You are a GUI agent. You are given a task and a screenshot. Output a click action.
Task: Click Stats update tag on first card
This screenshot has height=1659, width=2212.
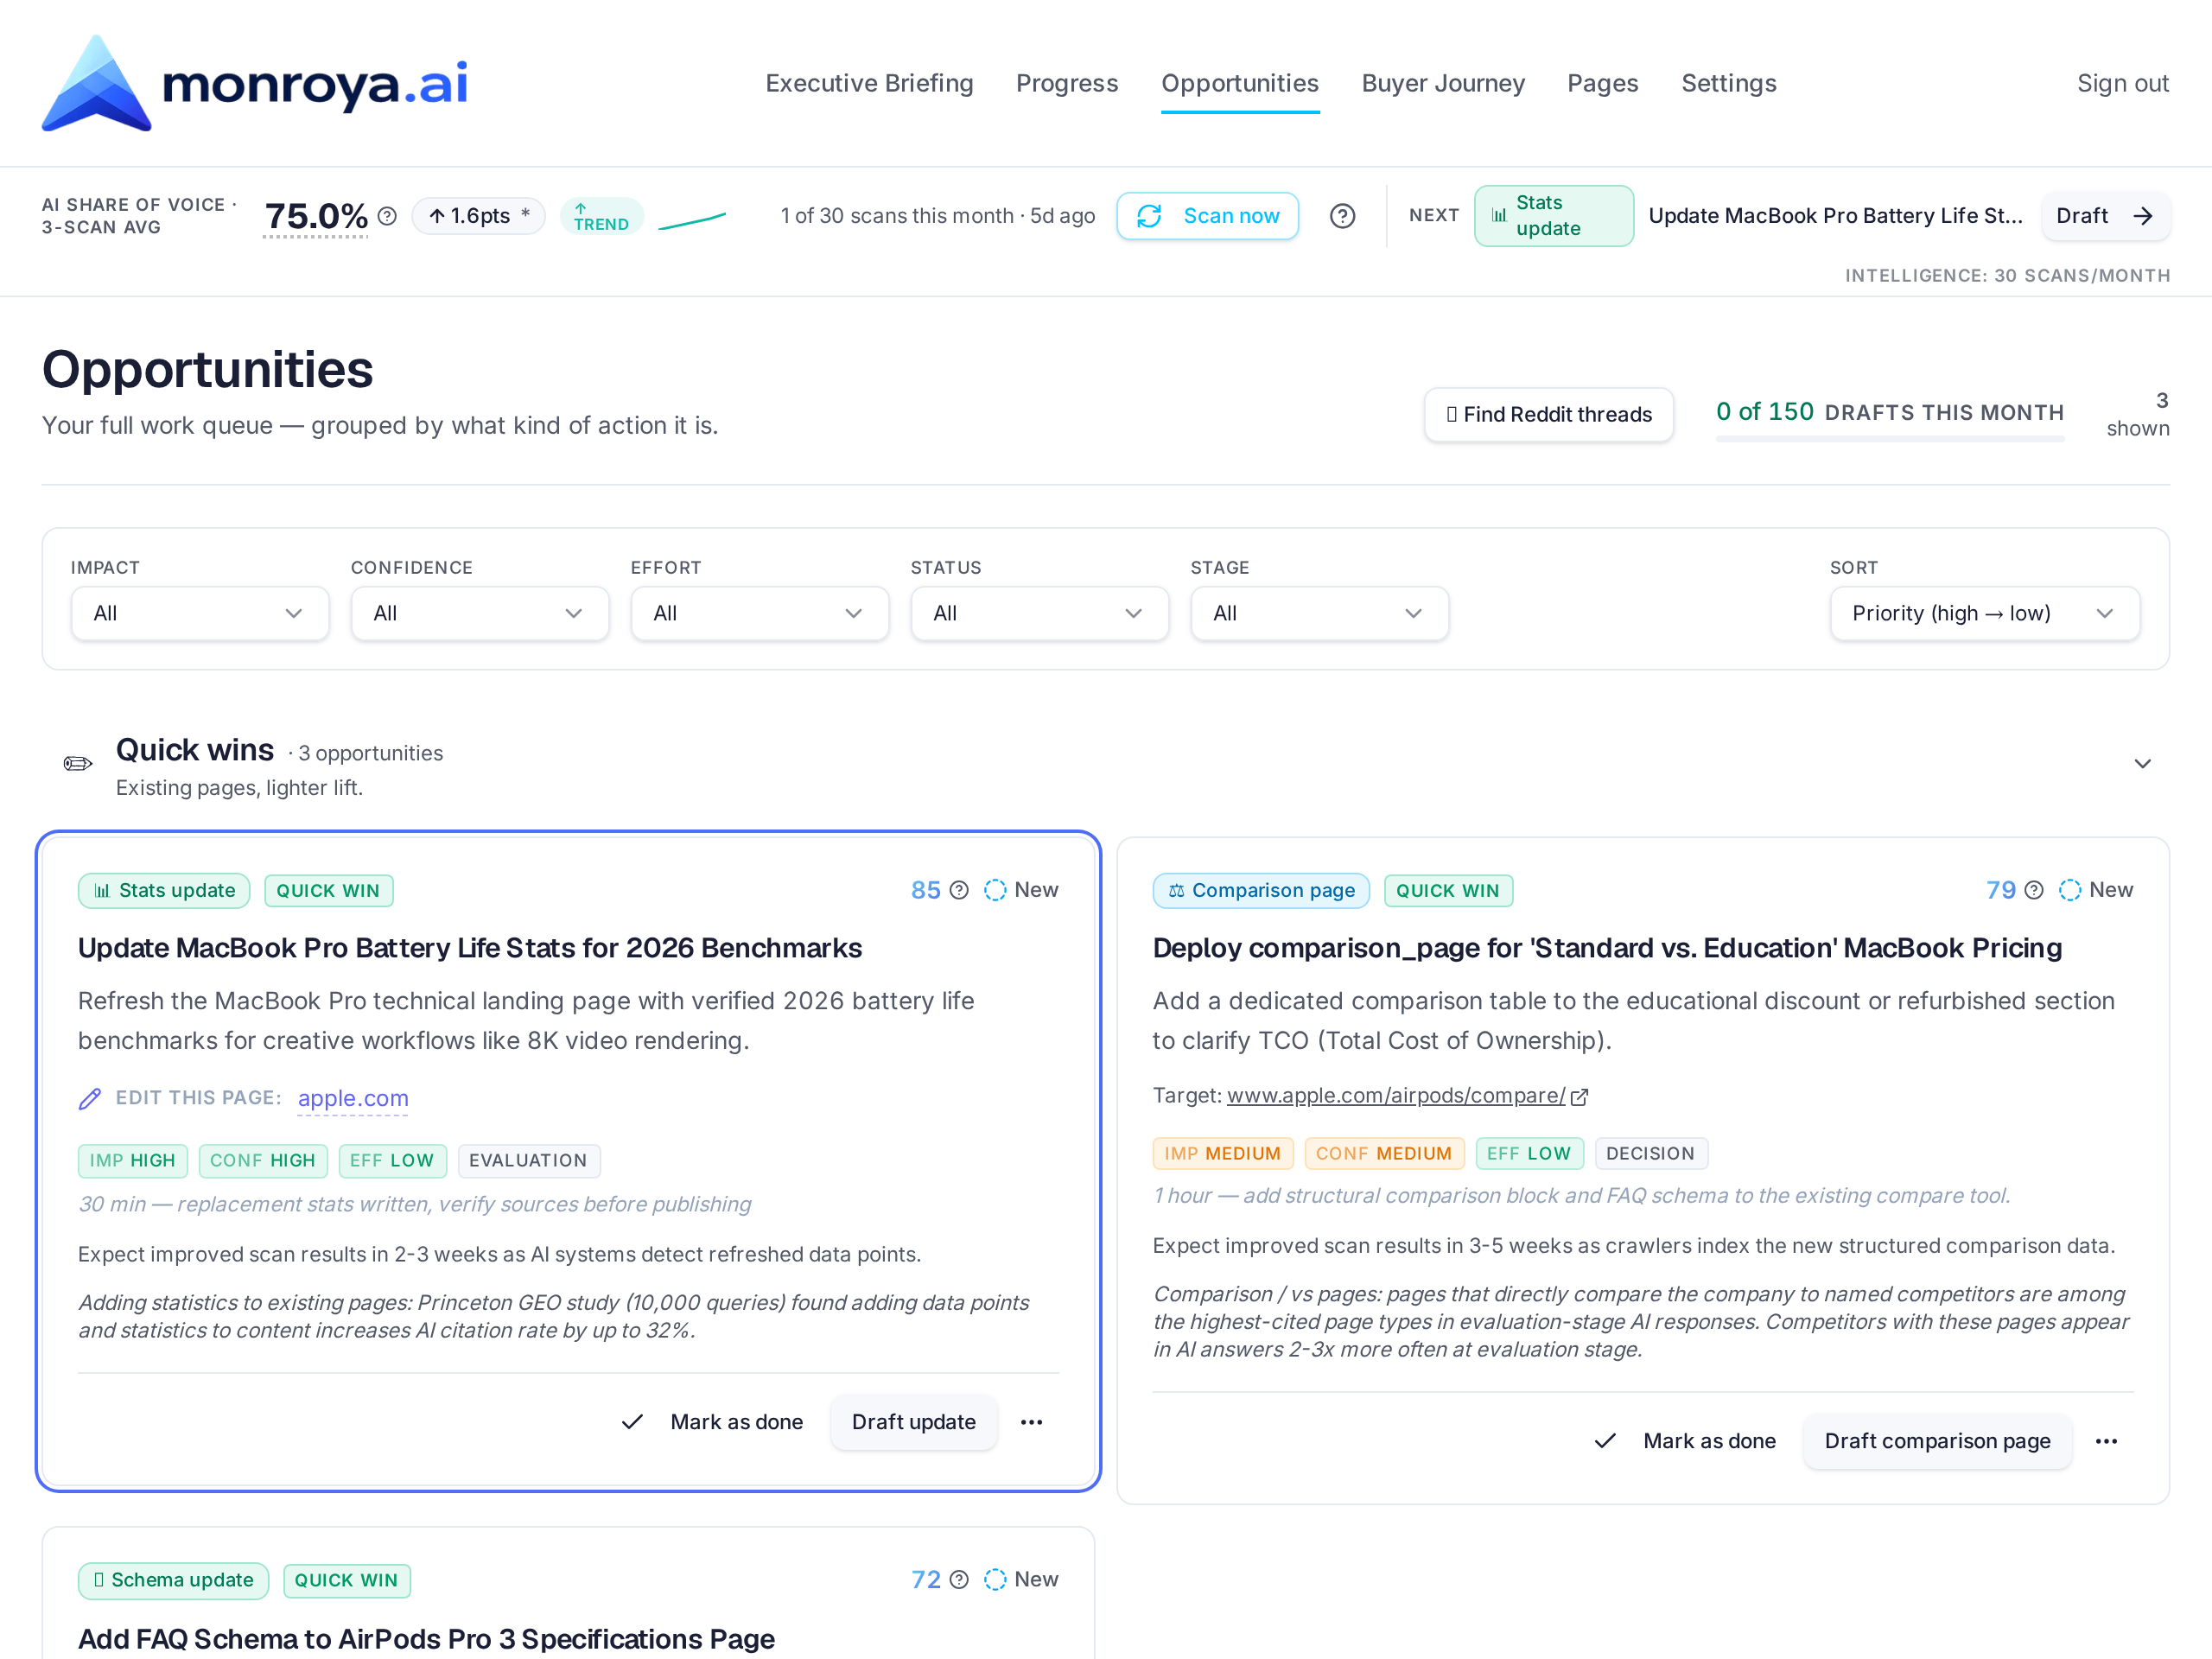tap(164, 891)
